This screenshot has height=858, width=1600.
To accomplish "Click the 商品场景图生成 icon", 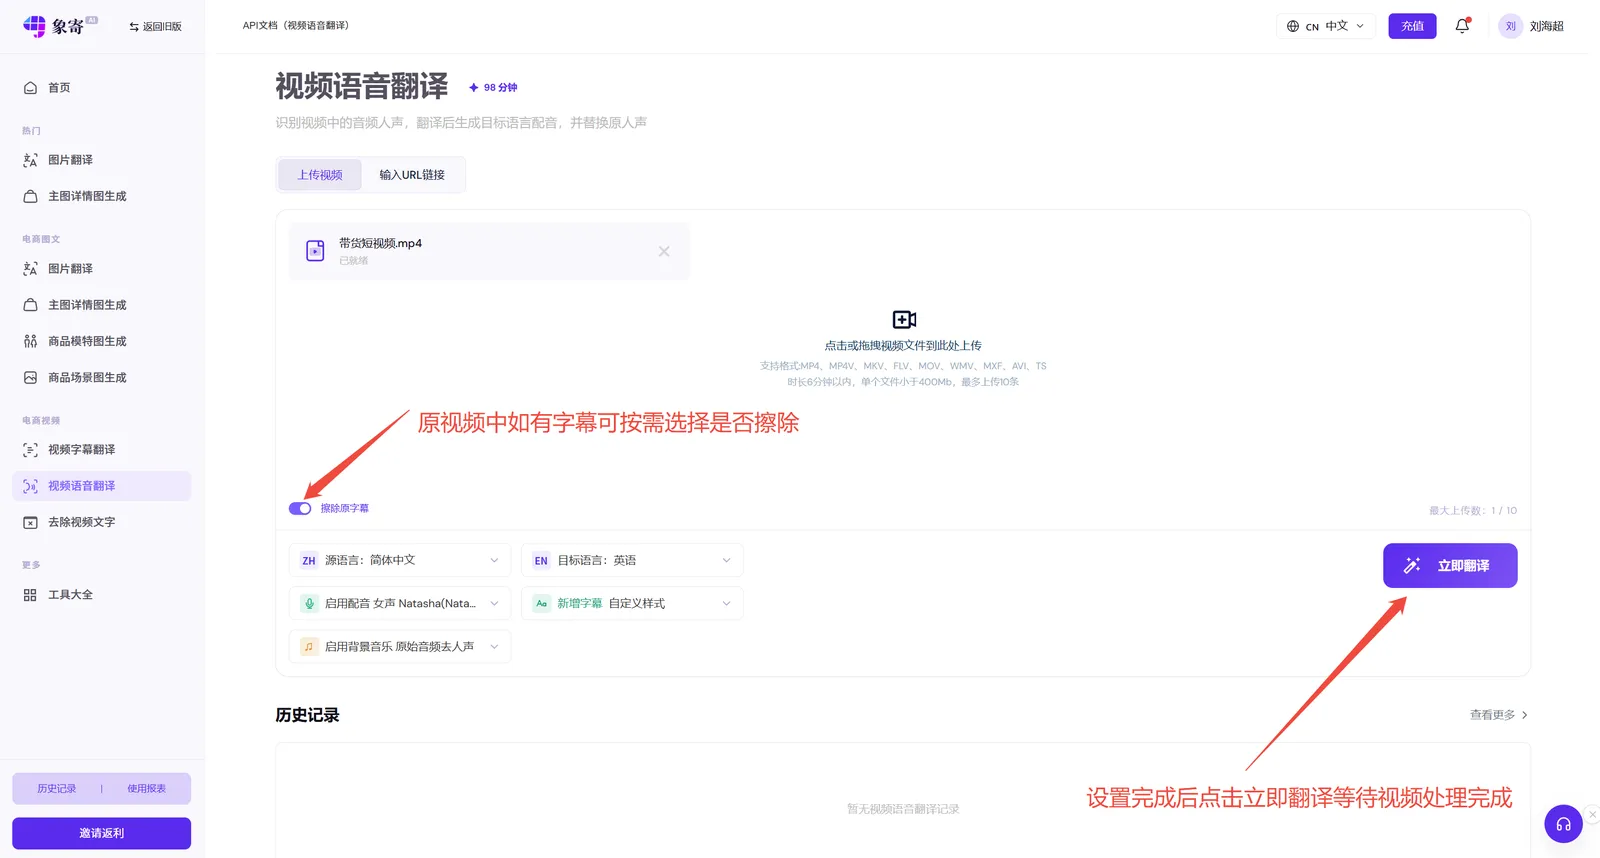I will point(30,378).
